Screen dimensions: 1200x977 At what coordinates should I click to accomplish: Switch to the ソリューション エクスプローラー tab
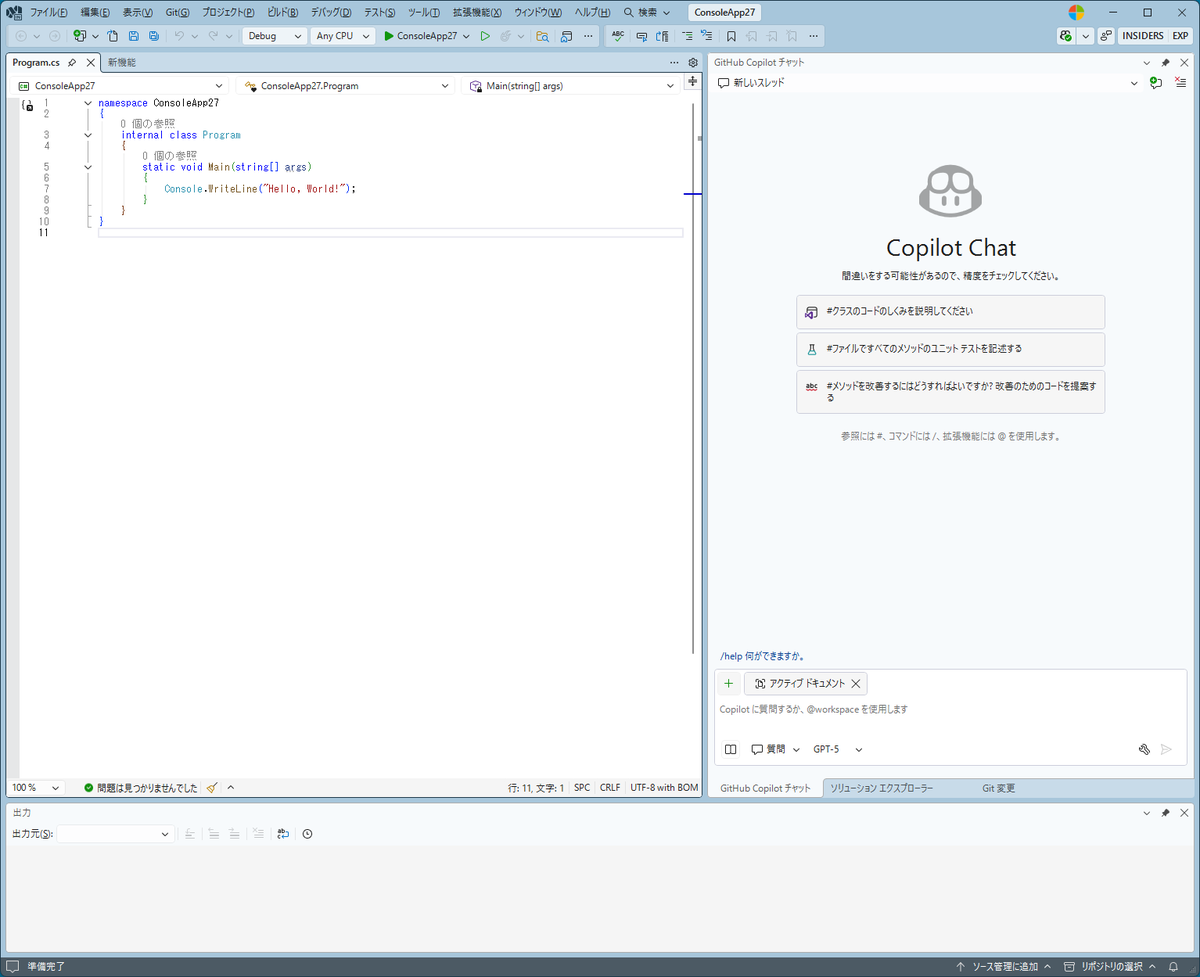(880, 788)
